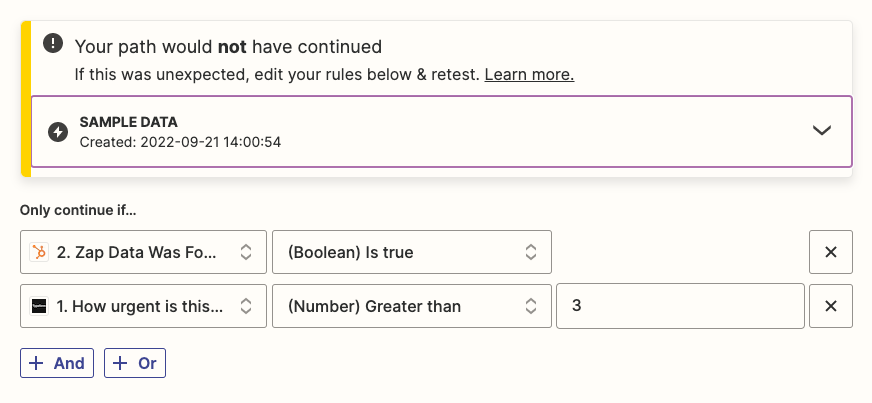Expand the Sample Data chevron
Screen dimensions: 872x403
tap(822, 131)
